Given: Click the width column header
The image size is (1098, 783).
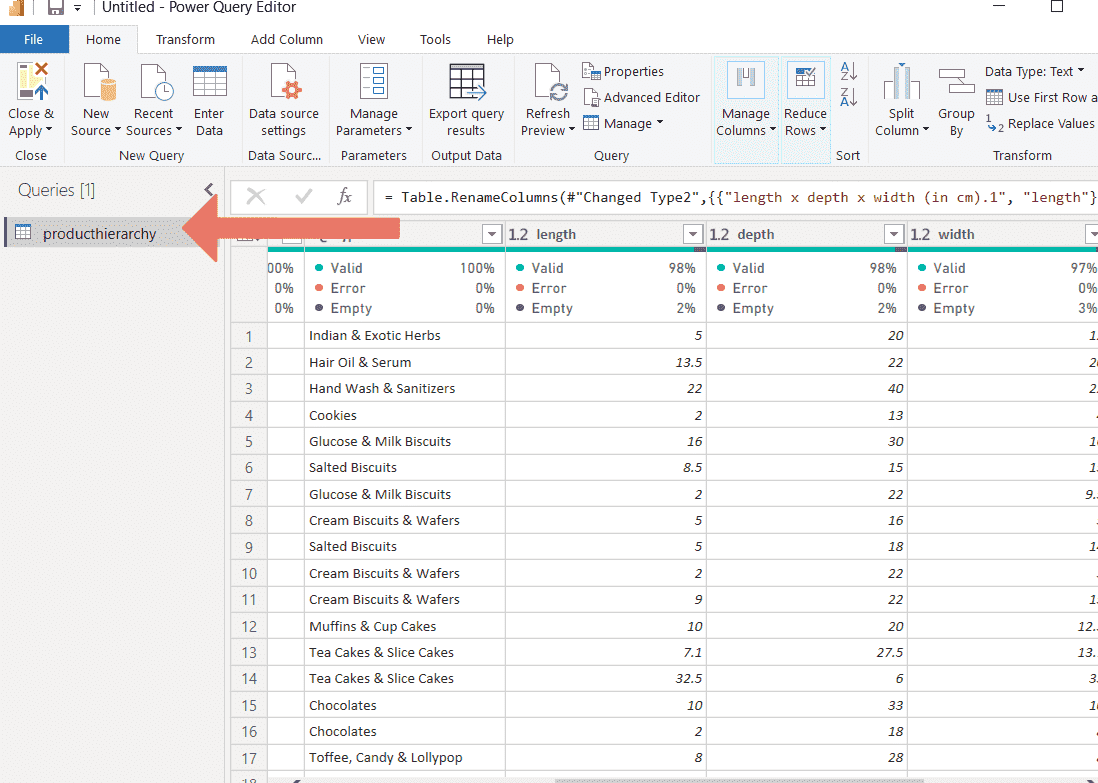Looking at the screenshot, I should [1003, 234].
